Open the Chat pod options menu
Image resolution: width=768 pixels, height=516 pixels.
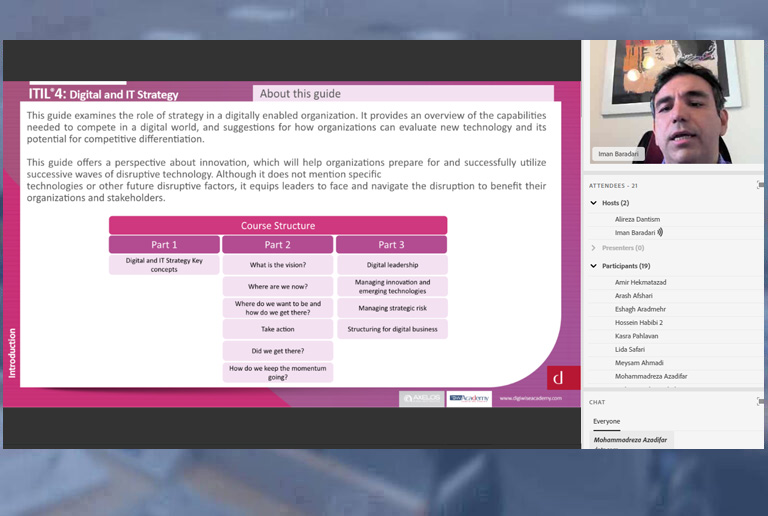761,401
